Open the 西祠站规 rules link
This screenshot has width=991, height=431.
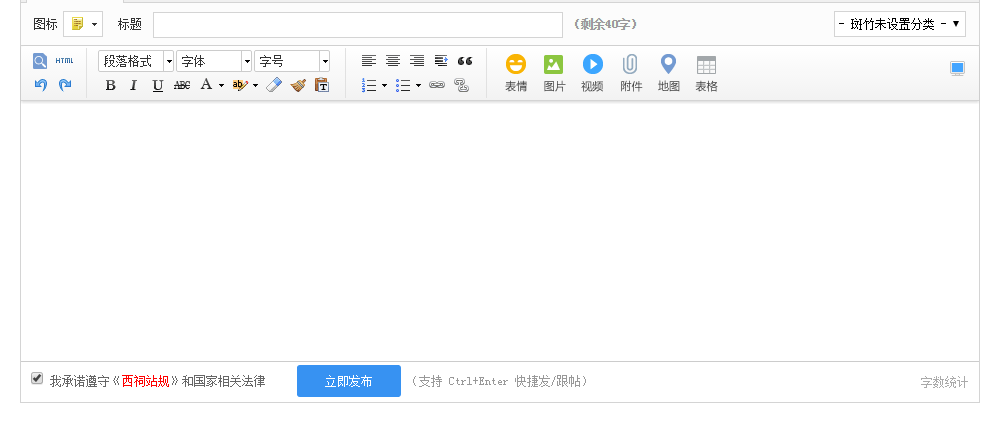click(145, 381)
